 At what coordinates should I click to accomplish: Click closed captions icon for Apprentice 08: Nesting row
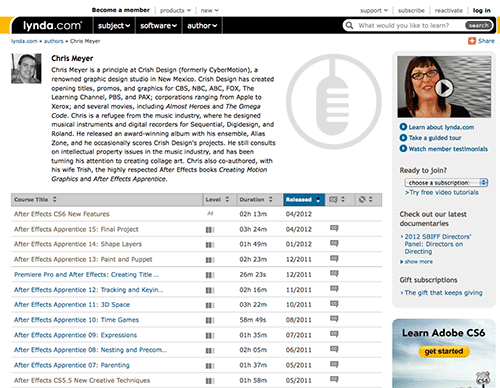pos(334,349)
